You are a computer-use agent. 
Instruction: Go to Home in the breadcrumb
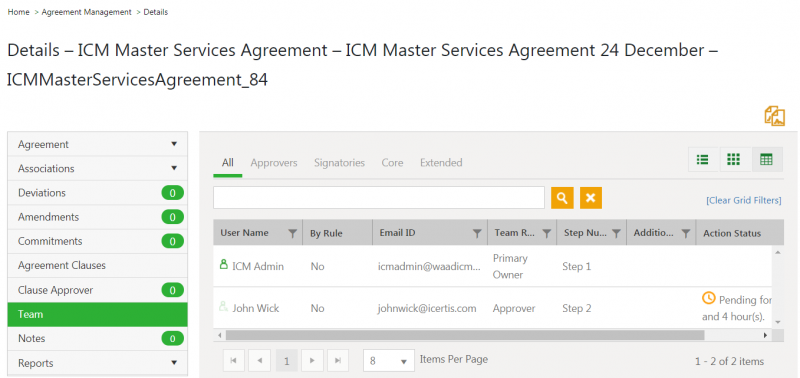click(x=18, y=12)
